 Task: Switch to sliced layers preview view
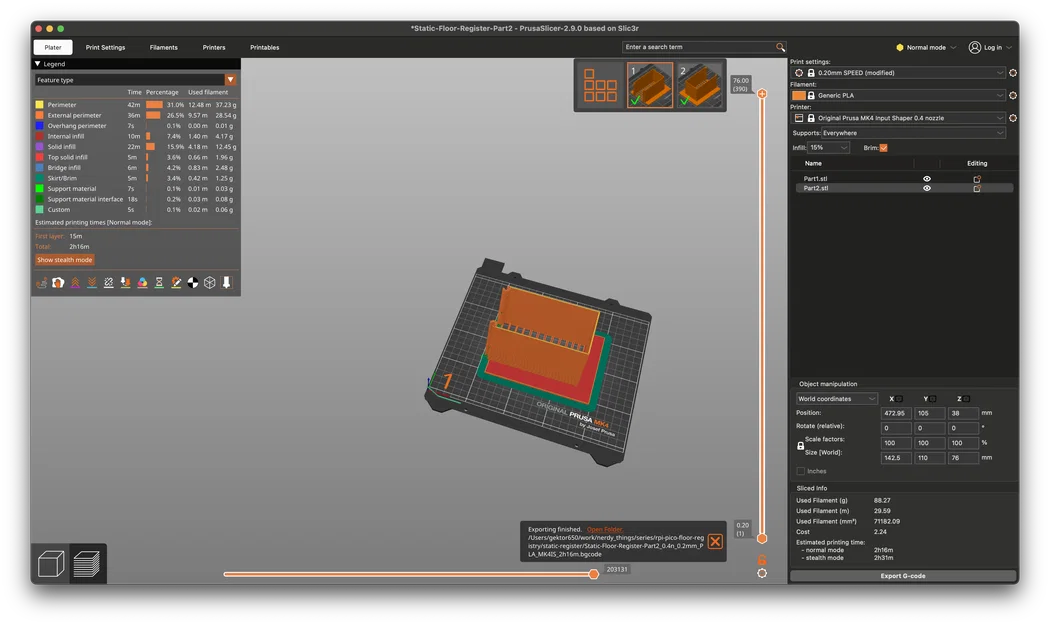click(x=87, y=563)
